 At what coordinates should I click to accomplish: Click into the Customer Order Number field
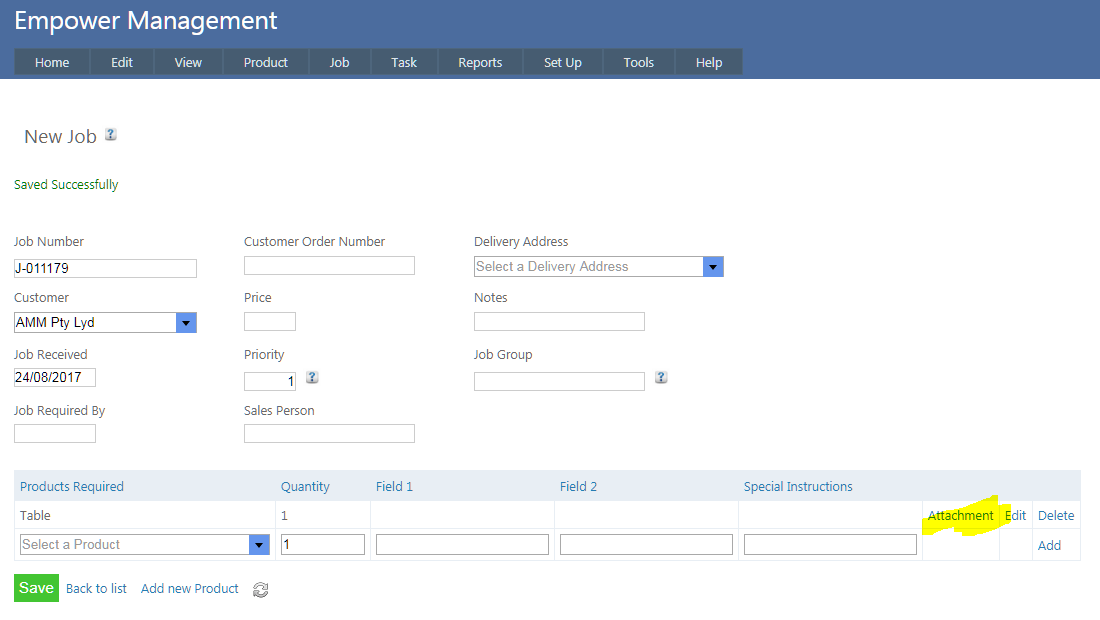(x=329, y=265)
